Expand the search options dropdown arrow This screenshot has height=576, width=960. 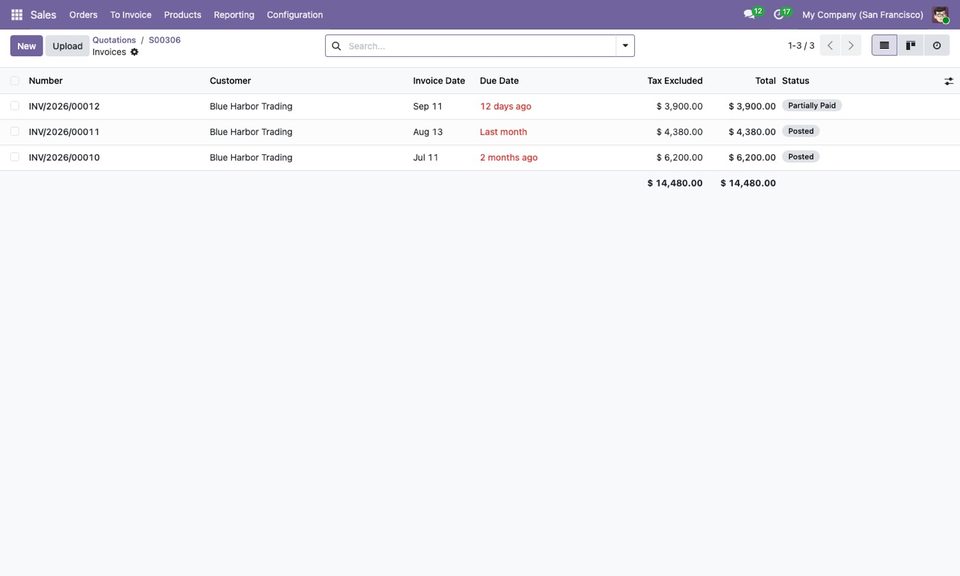625,46
